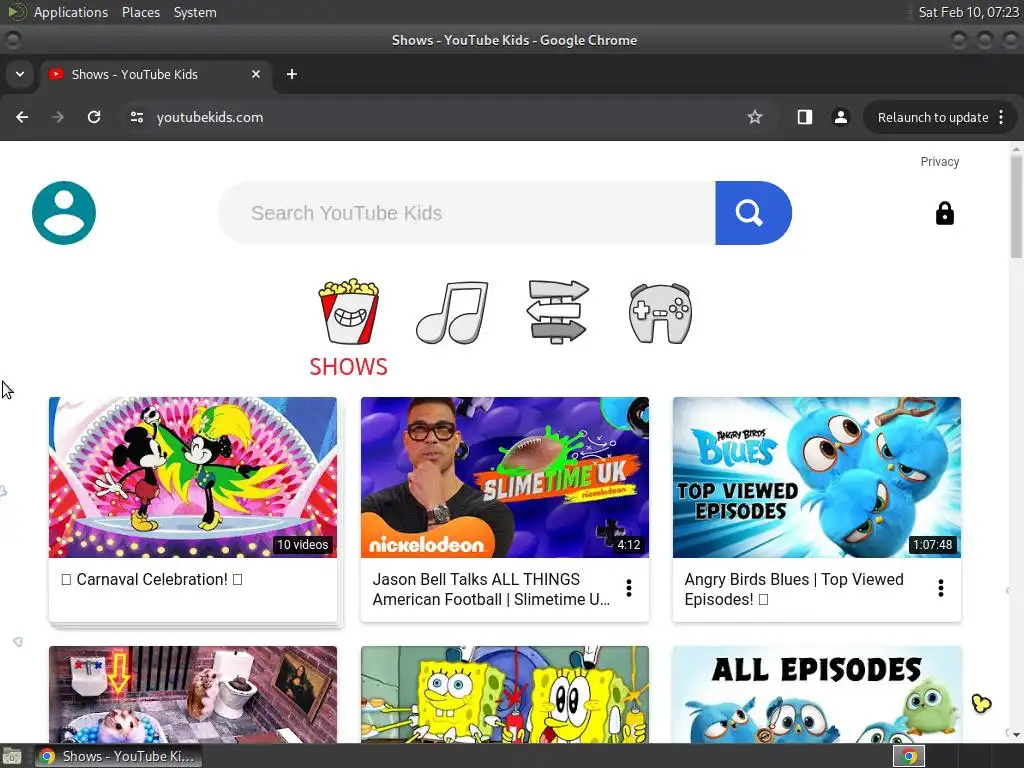Open the ALL EPISODES Angry Birds thumbnail

(816, 694)
